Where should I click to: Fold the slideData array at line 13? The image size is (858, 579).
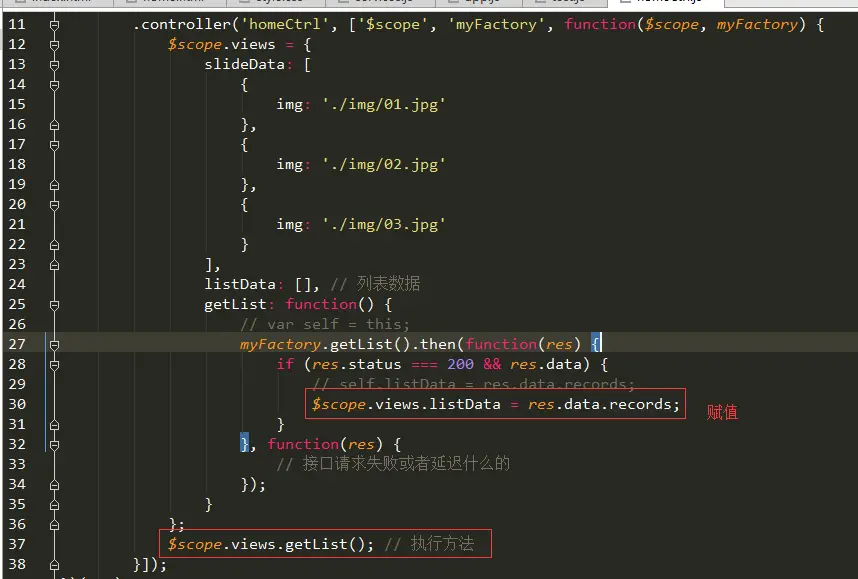tap(54, 65)
